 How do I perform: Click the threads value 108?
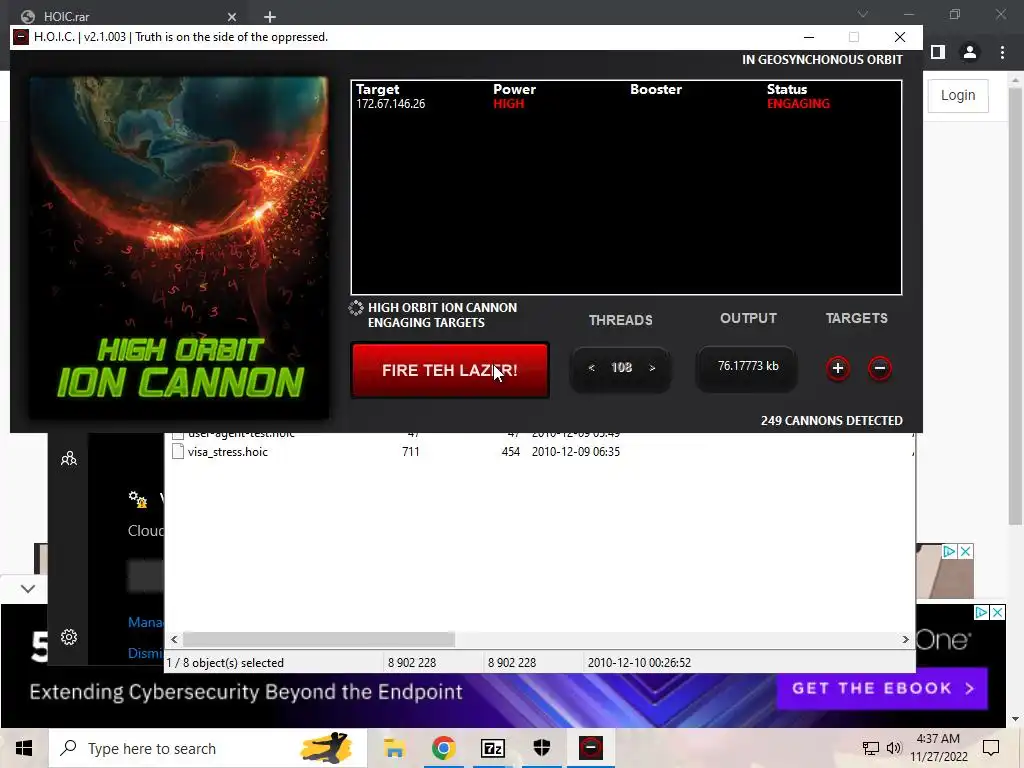[621, 368]
